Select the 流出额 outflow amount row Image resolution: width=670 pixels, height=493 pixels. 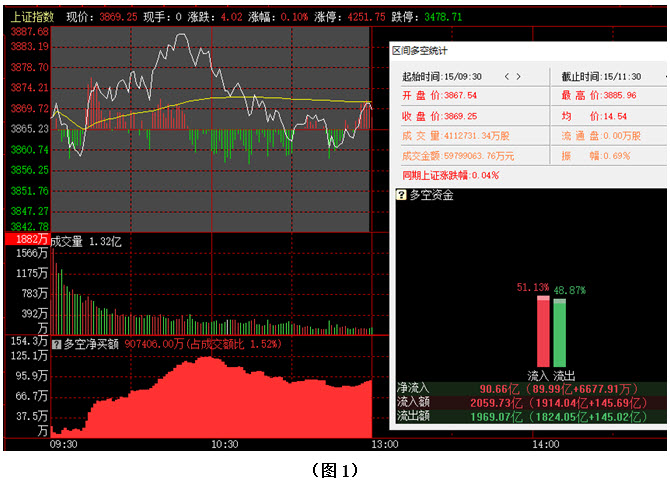[531, 415]
